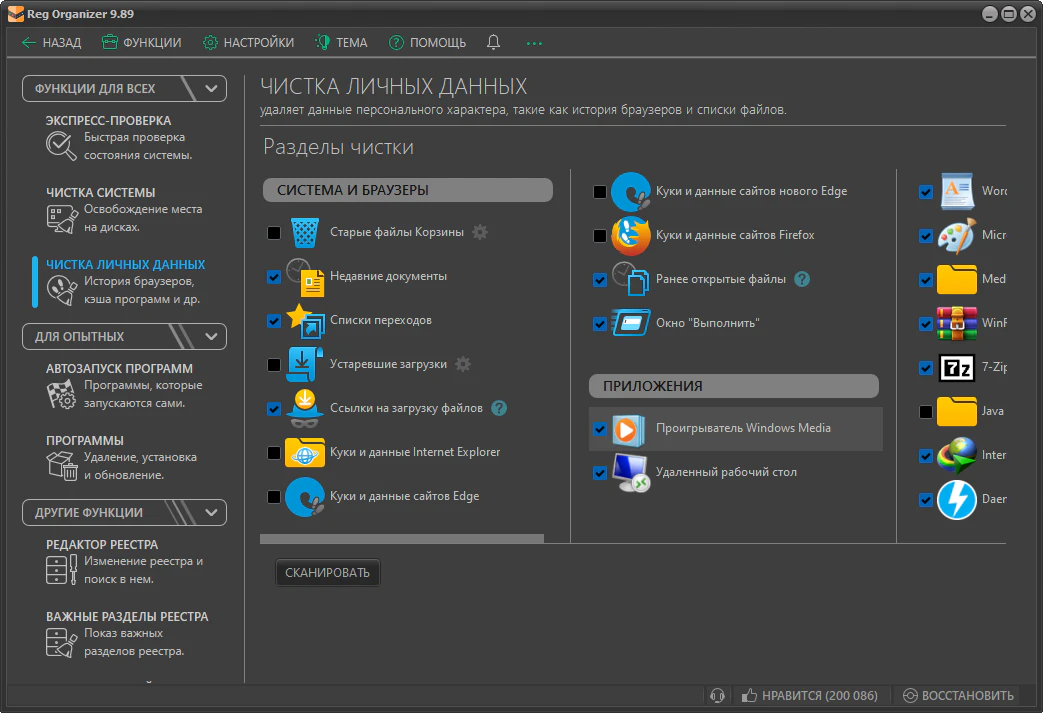Click the notification bell icon

point(493,43)
